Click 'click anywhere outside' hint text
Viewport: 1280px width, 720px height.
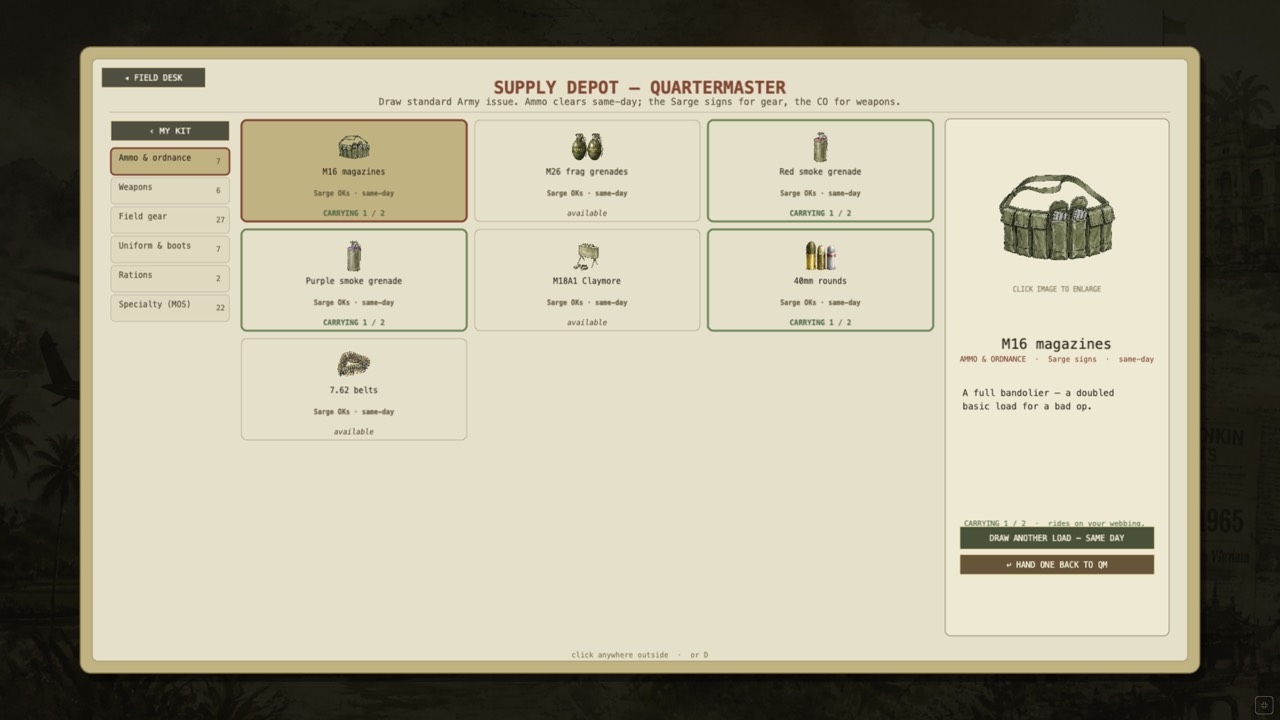(x=619, y=655)
